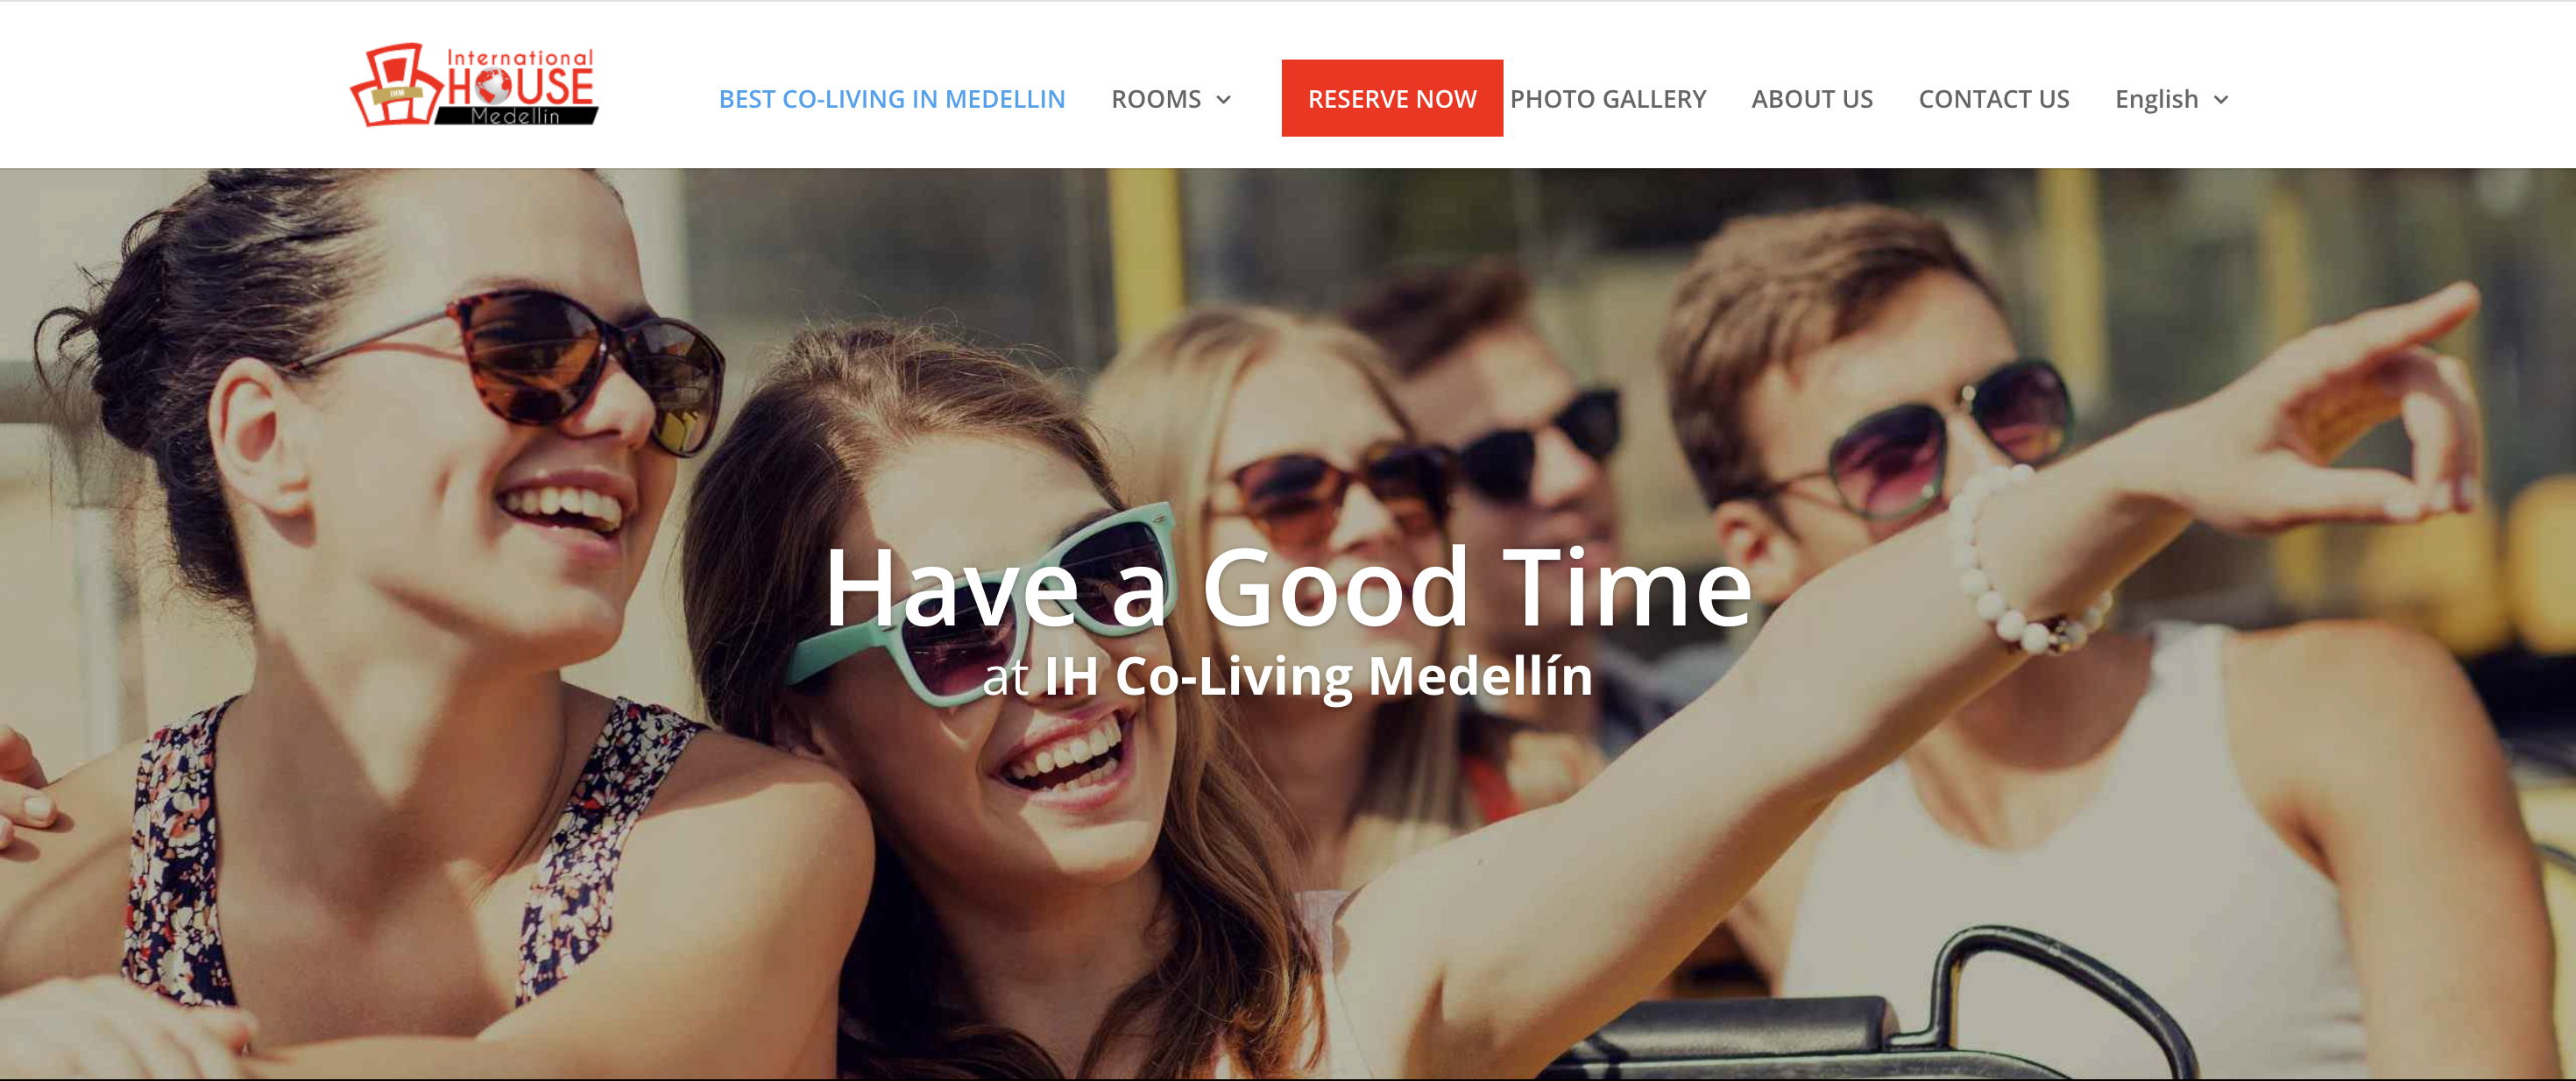Visit the Contact Us page

coord(1994,99)
